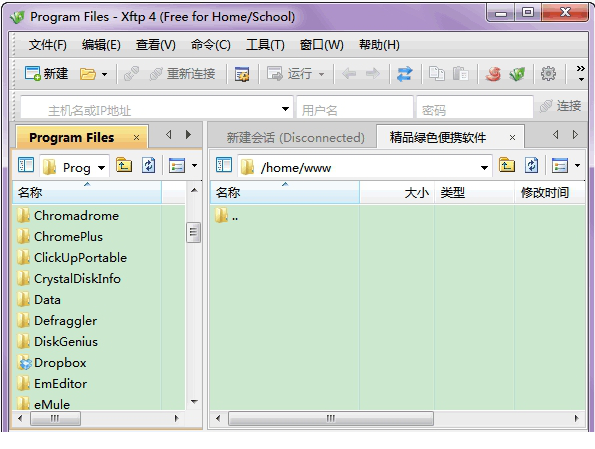Image resolution: width=595 pixels, height=449 pixels.
Task: Sort right pane by 大小 column
Action: click(x=397, y=192)
